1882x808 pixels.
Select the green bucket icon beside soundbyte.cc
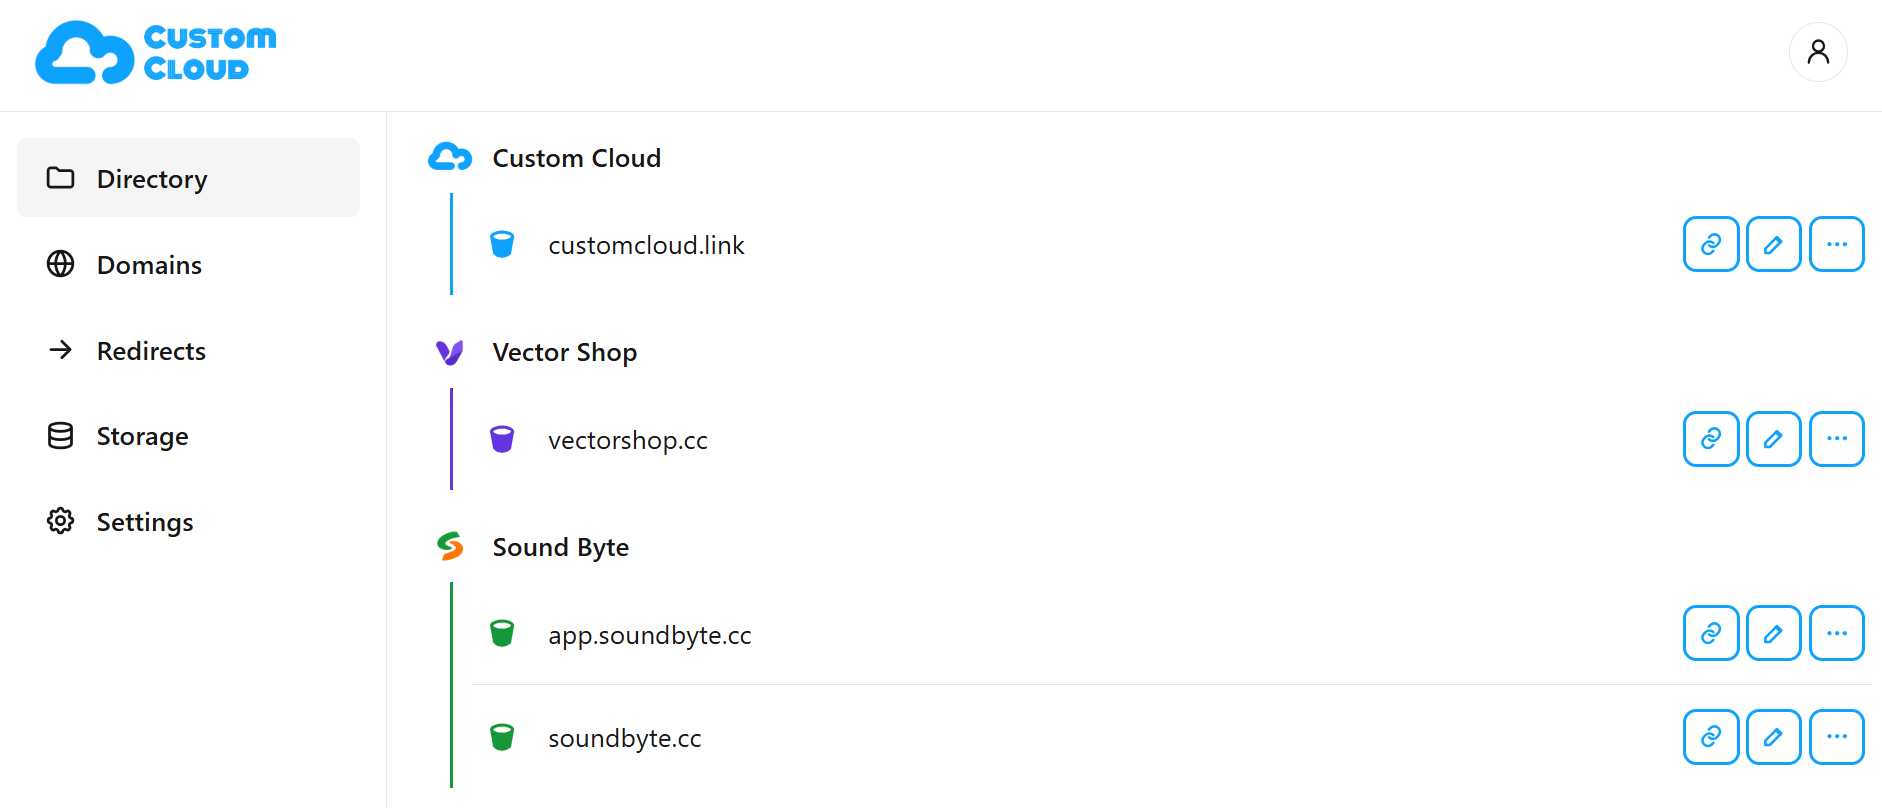point(502,737)
